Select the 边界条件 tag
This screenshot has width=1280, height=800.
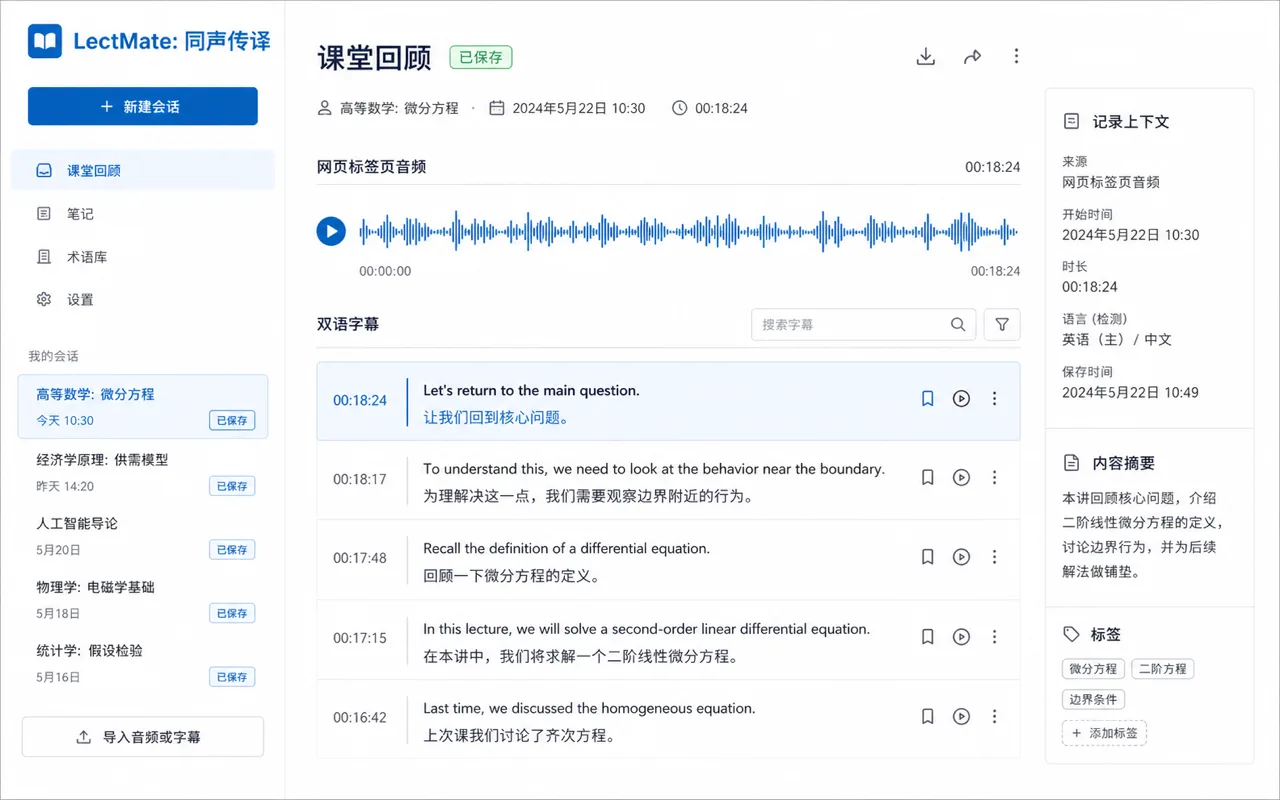tap(1093, 700)
